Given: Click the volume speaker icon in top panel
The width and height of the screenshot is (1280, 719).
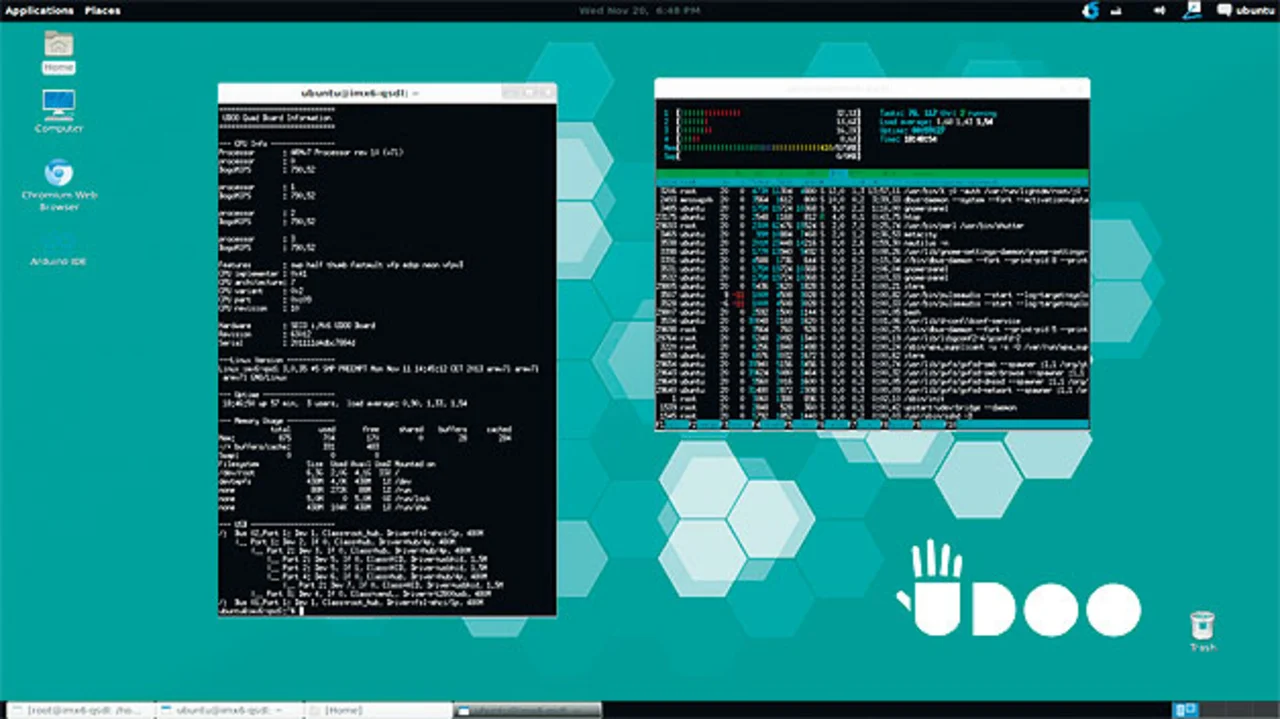Looking at the screenshot, I should (x=1159, y=10).
